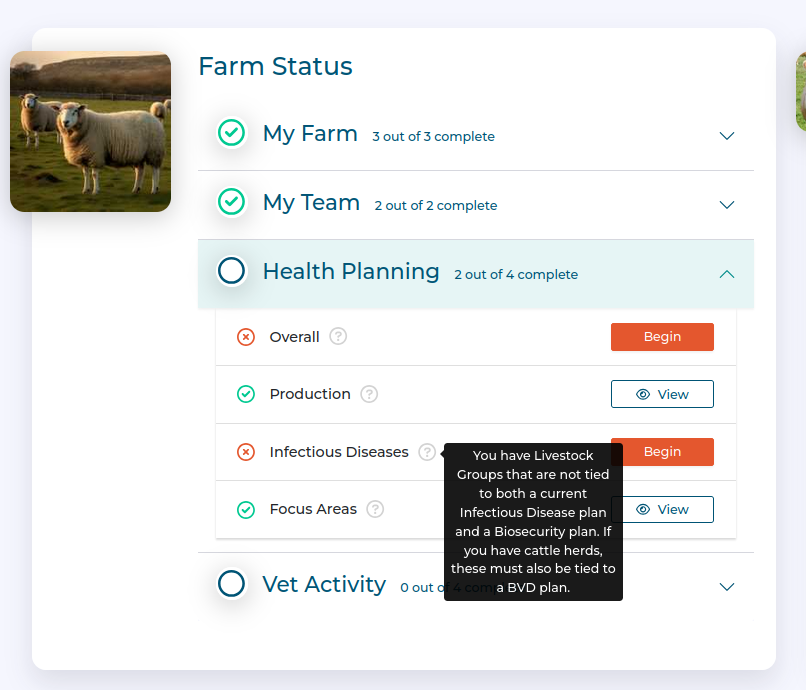Click the 2 out of 4 complete progress text
Image resolution: width=806 pixels, height=690 pixels.
[x=516, y=274]
